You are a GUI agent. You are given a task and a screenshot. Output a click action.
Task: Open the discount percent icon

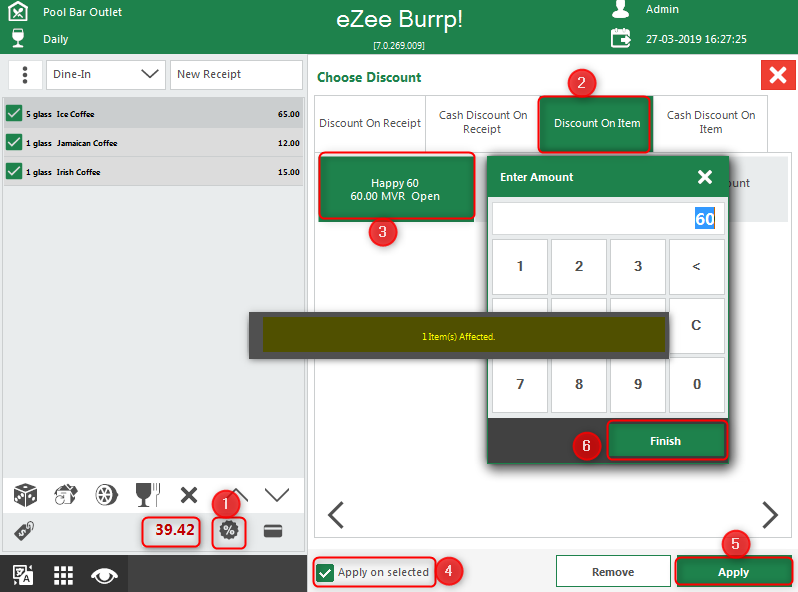(x=229, y=531)
